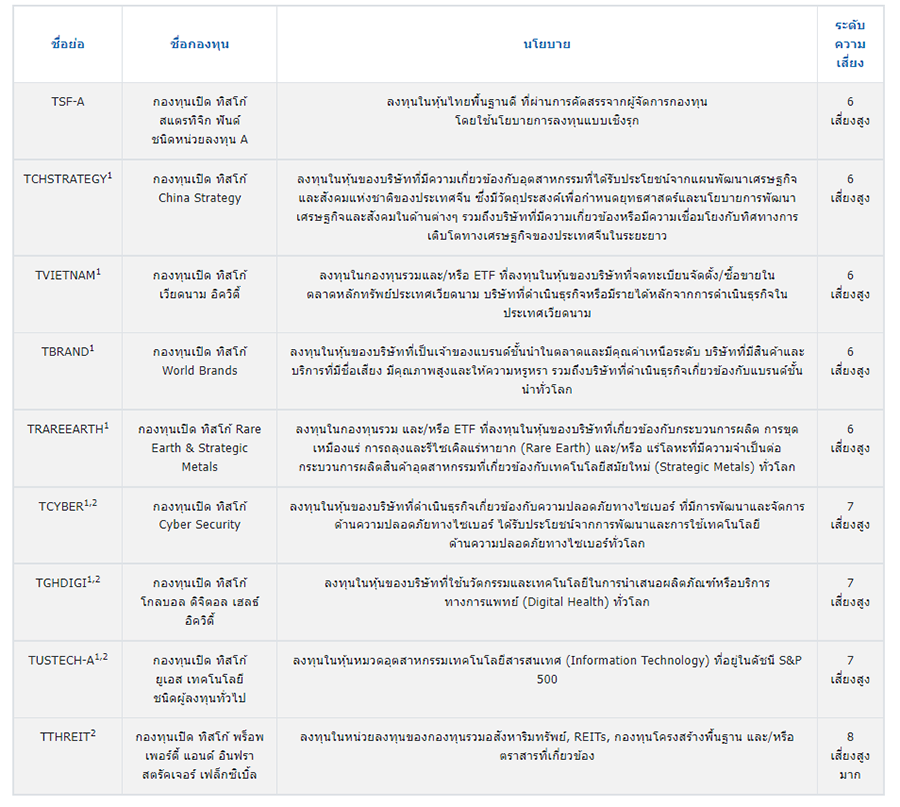
Task: Click the ชื่อย่อ column header
Action: point(67,45)
